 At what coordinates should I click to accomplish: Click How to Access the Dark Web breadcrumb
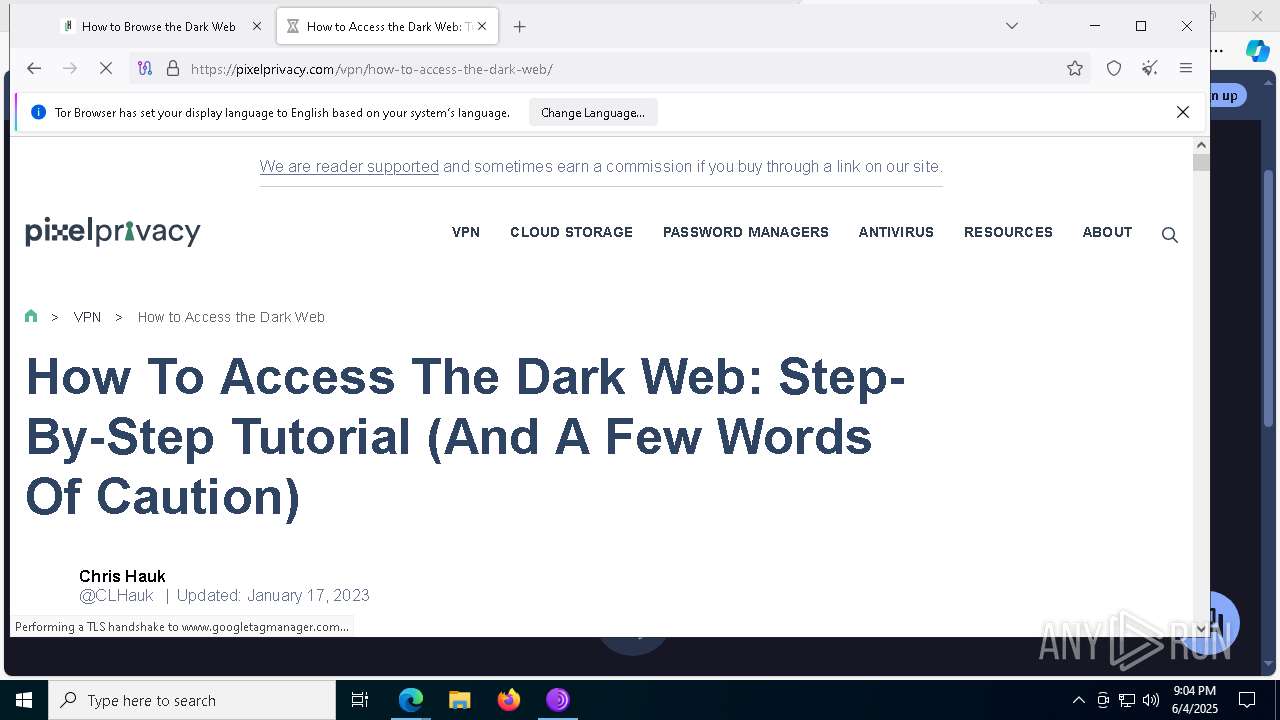pos(231,317)
